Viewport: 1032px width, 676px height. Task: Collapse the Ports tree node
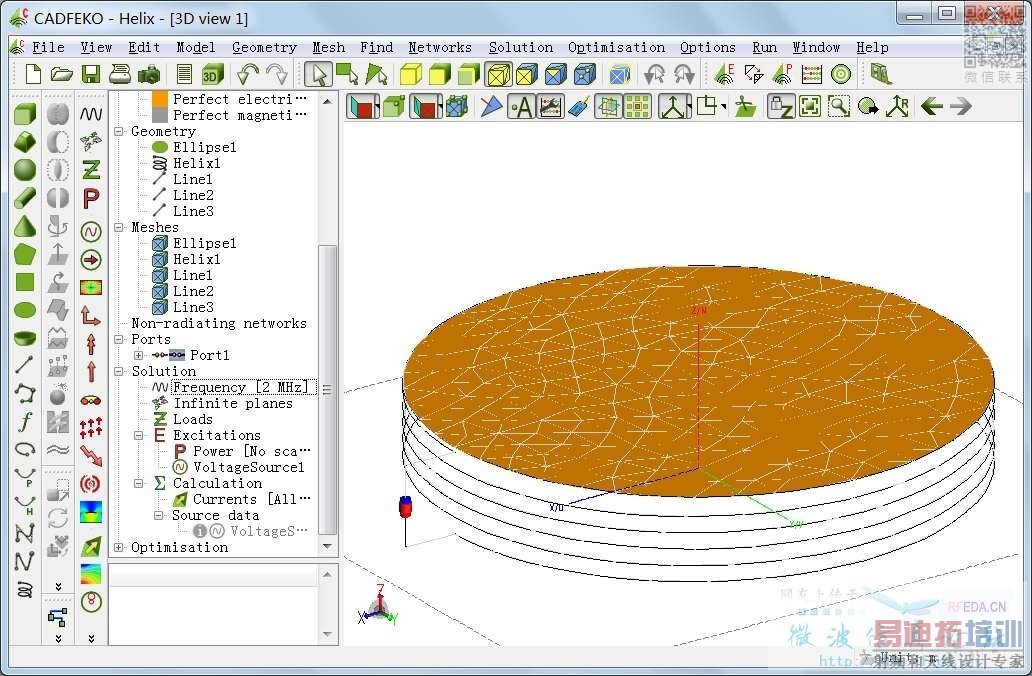click(119, 340)
